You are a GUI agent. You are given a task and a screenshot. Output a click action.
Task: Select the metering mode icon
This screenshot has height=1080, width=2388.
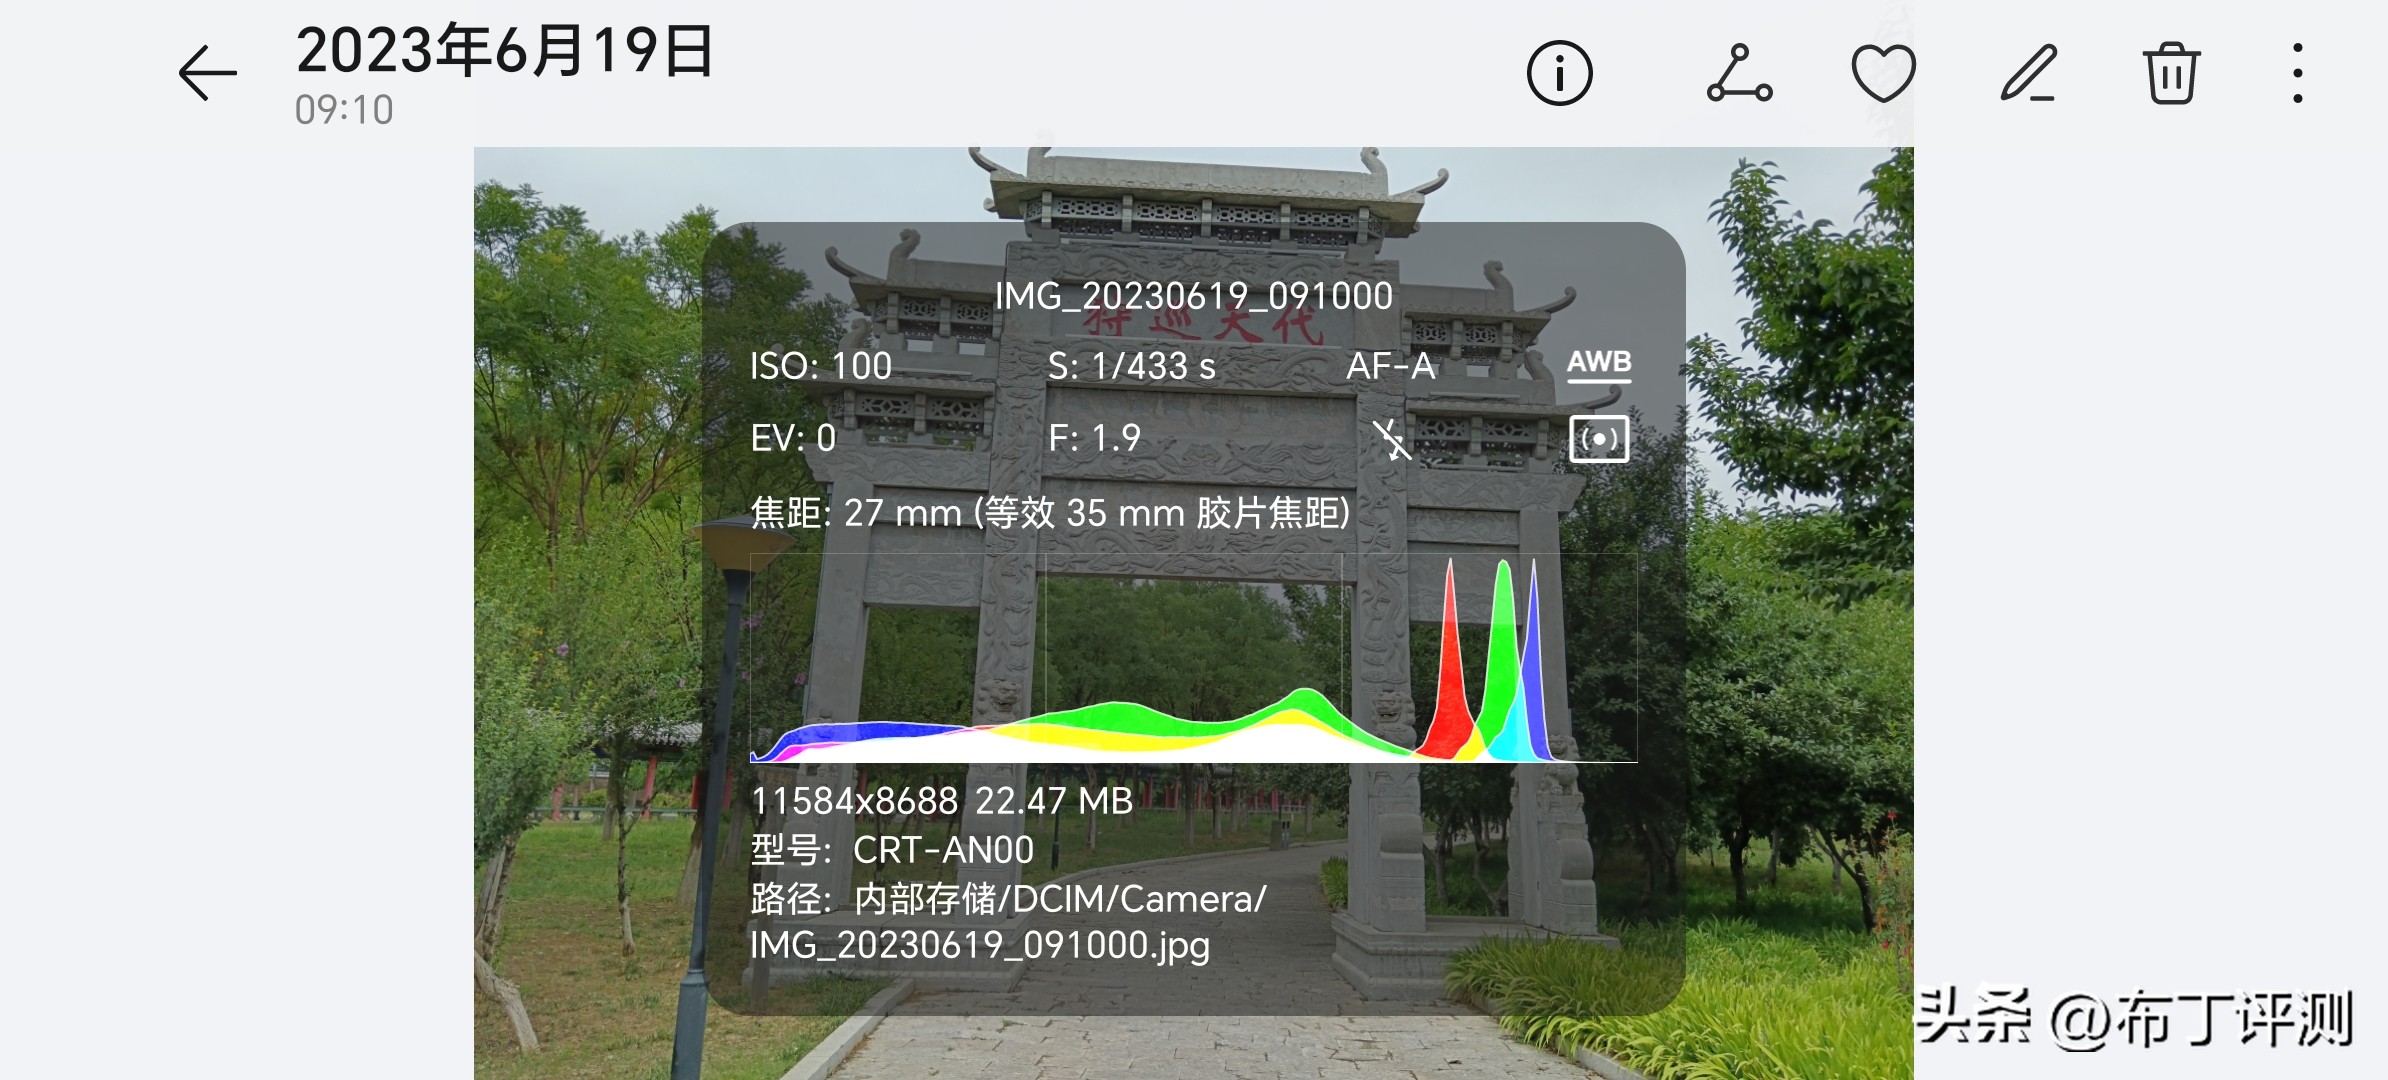[x=1598, y=438]
